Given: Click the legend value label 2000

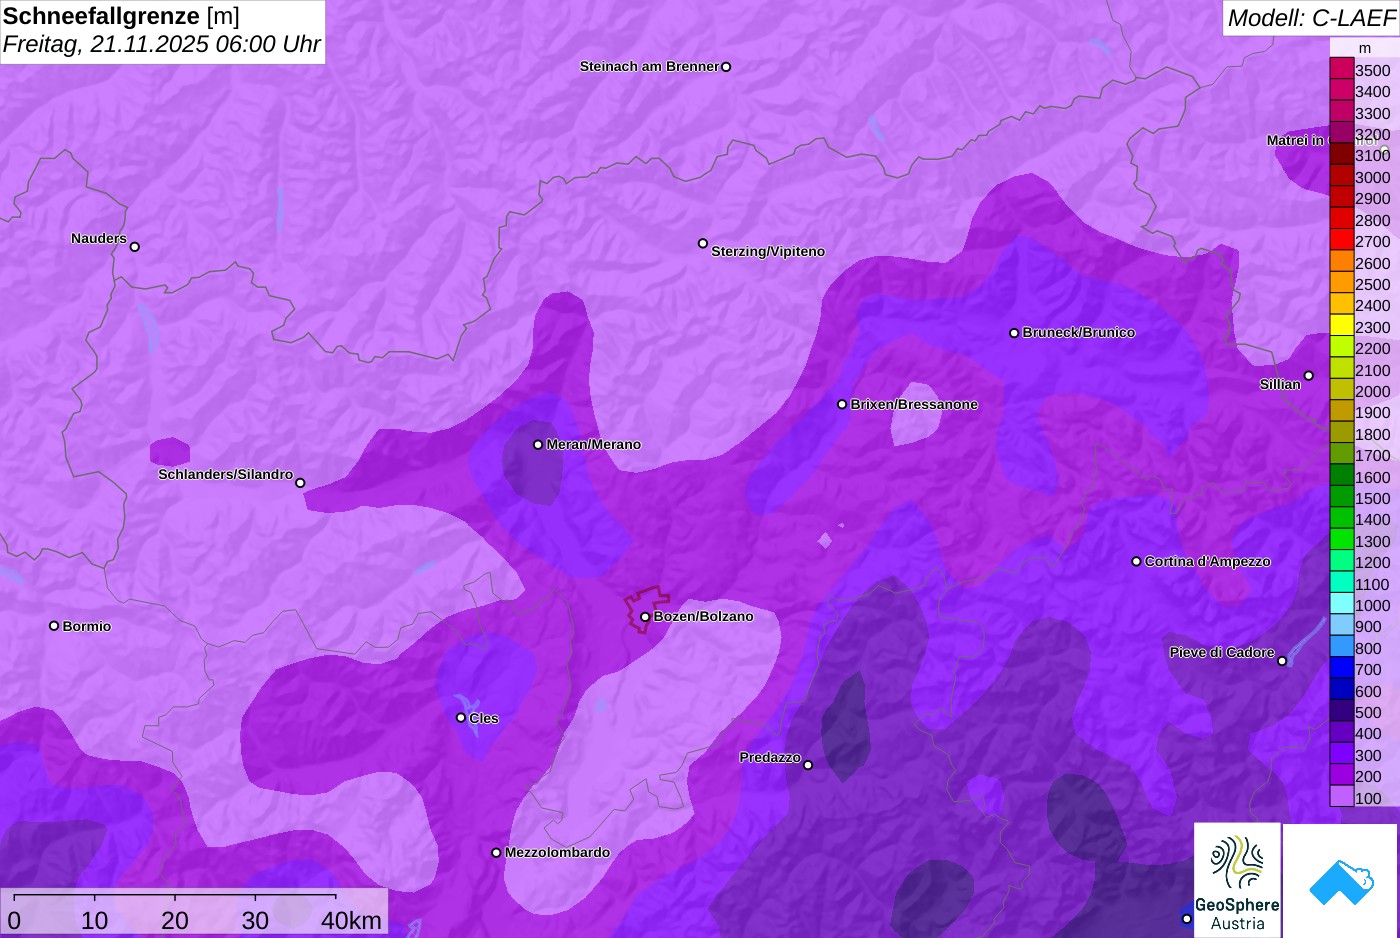Looking at the screenshot, I should [x=1372, y=392].
